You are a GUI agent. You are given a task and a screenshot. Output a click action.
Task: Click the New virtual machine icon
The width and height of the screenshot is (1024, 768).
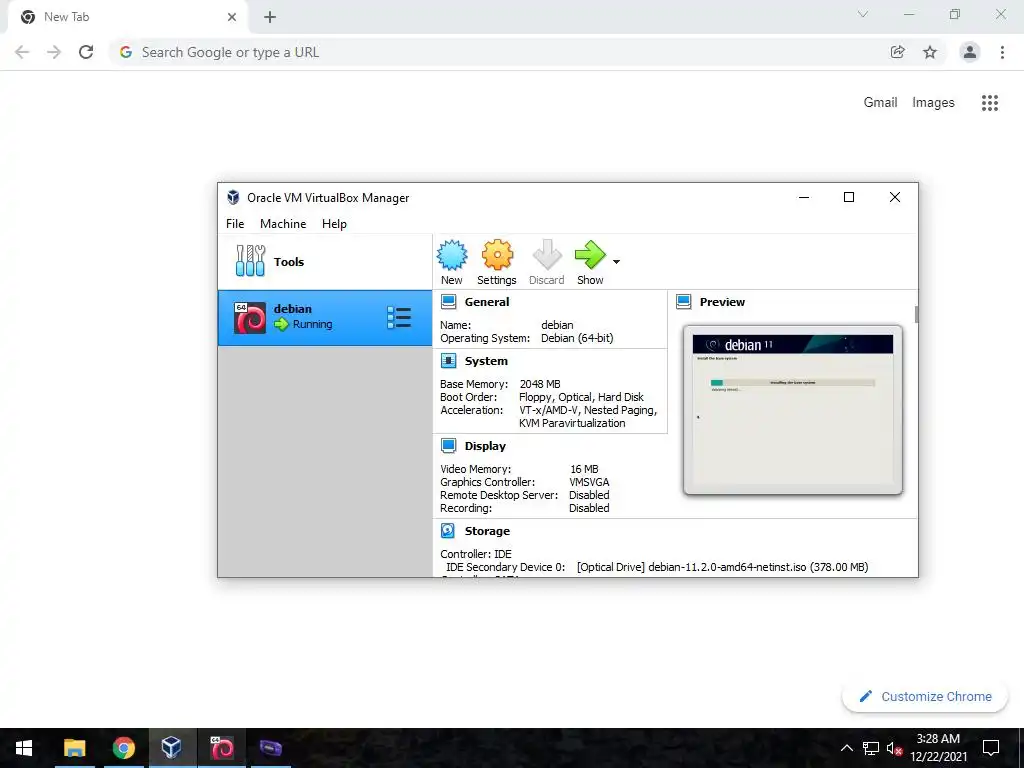pyautogui.click(x=452, y=255)
